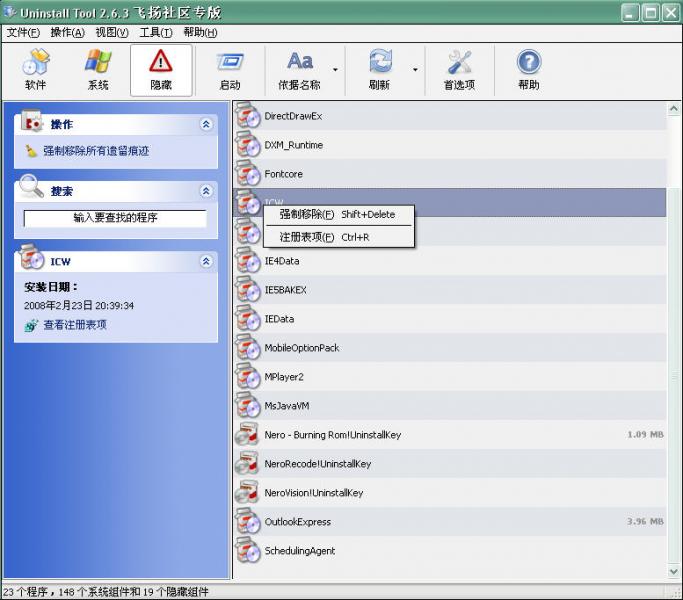Click the registry icon beside 查看注册表项

[31, 325]
